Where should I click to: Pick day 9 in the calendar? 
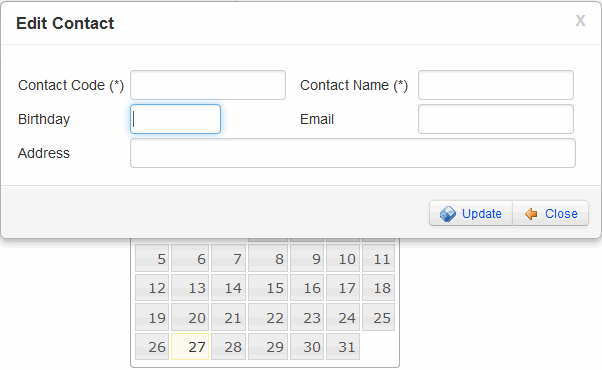[x=307, y=258]
